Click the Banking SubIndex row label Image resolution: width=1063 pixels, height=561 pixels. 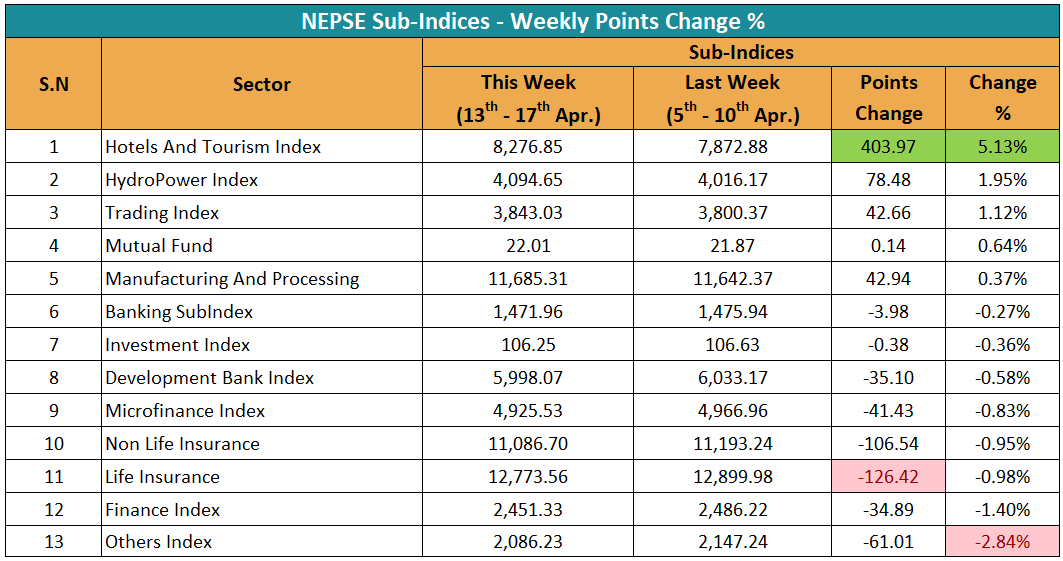point(180,312)
